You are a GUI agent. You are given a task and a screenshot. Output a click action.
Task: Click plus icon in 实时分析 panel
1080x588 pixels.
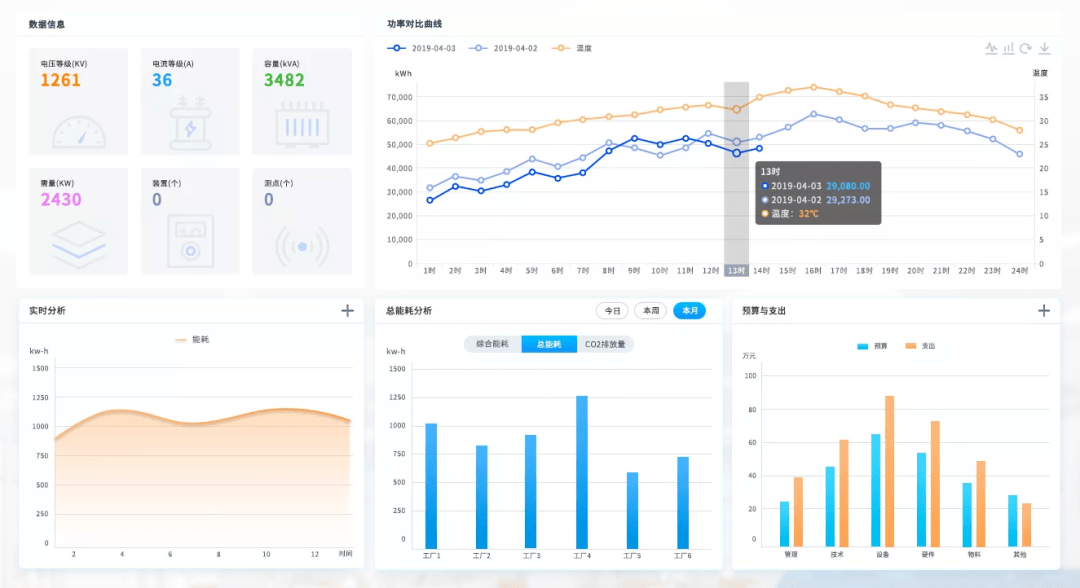347,311
